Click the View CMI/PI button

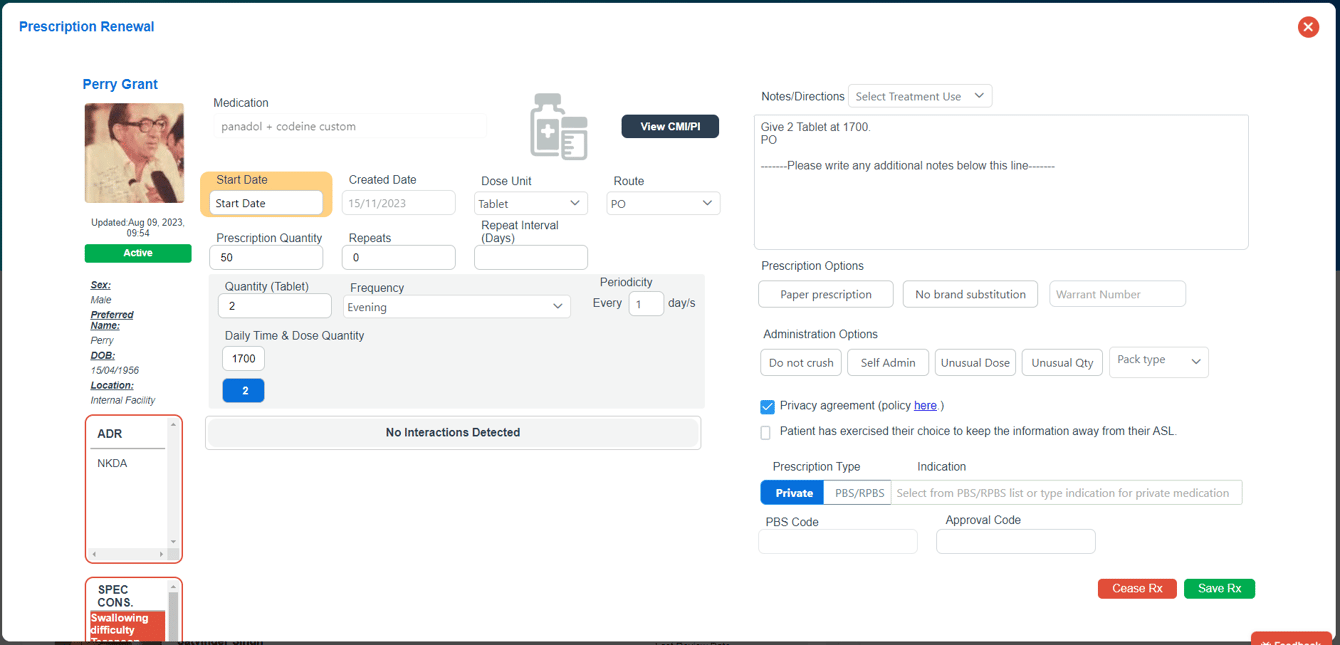point(670,127)
